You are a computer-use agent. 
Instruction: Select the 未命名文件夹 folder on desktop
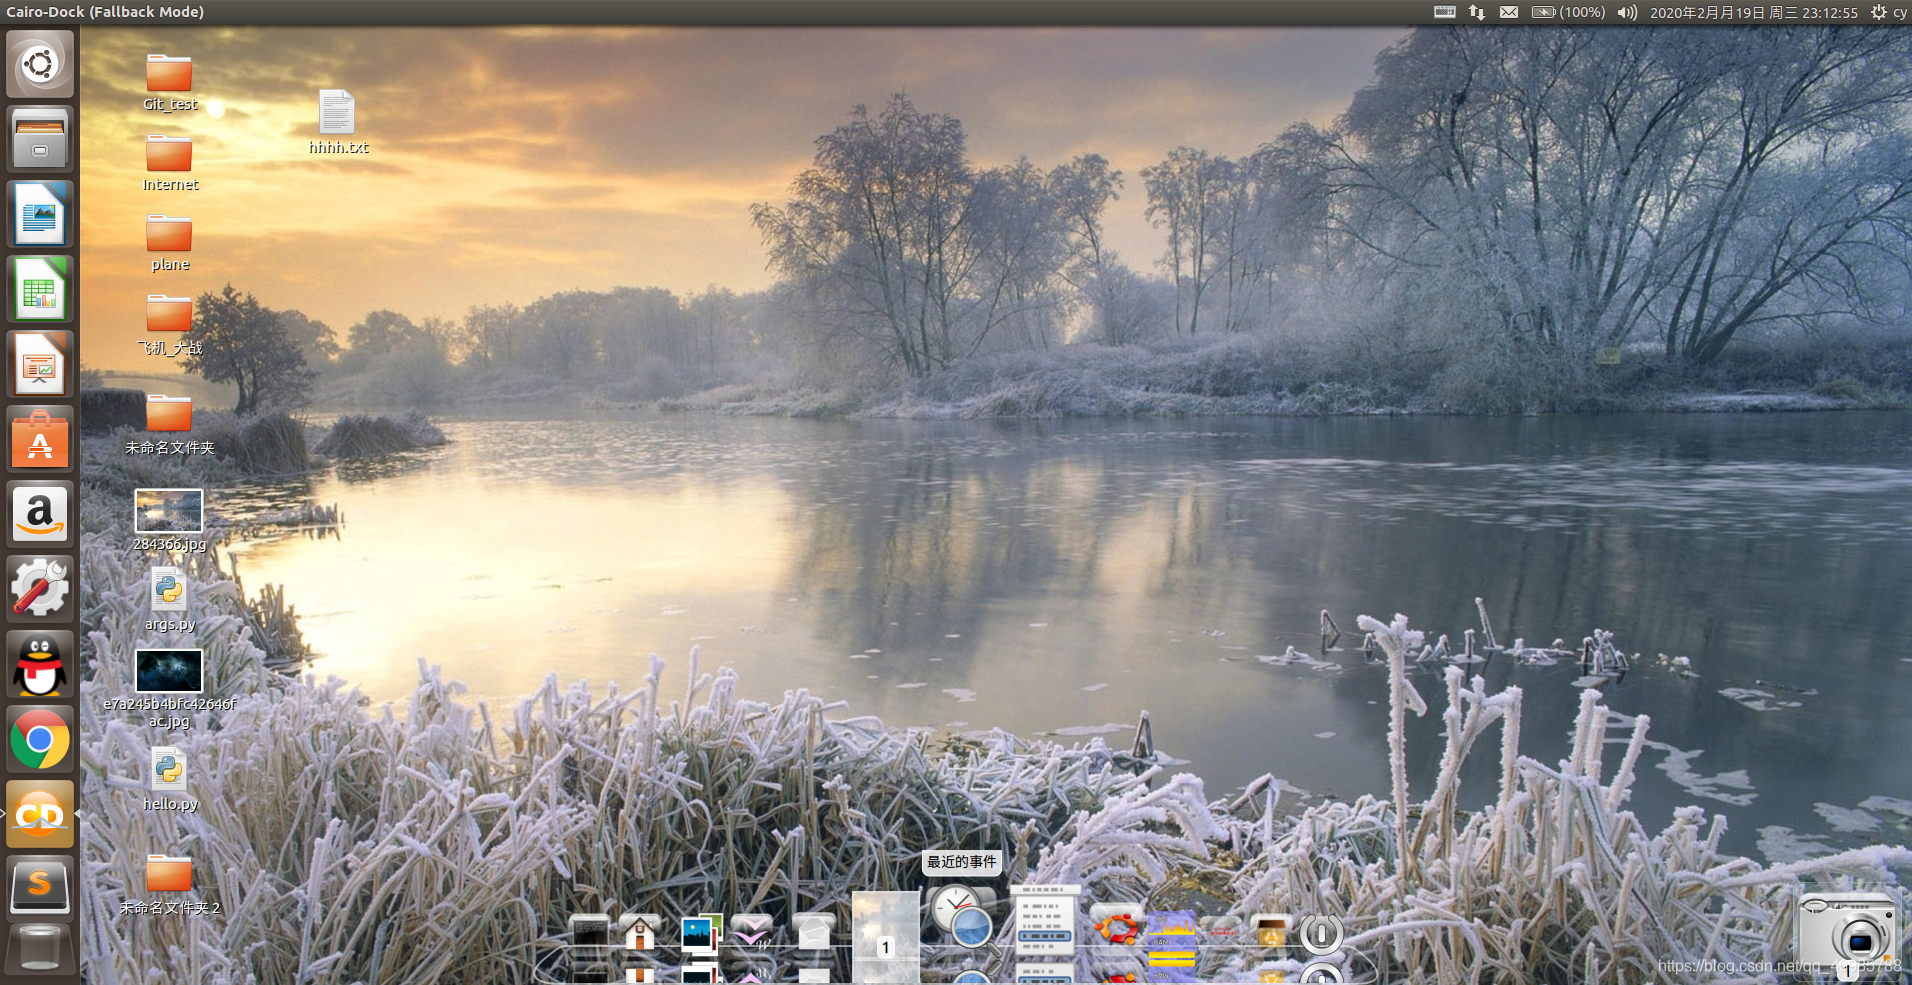(170, 424)
